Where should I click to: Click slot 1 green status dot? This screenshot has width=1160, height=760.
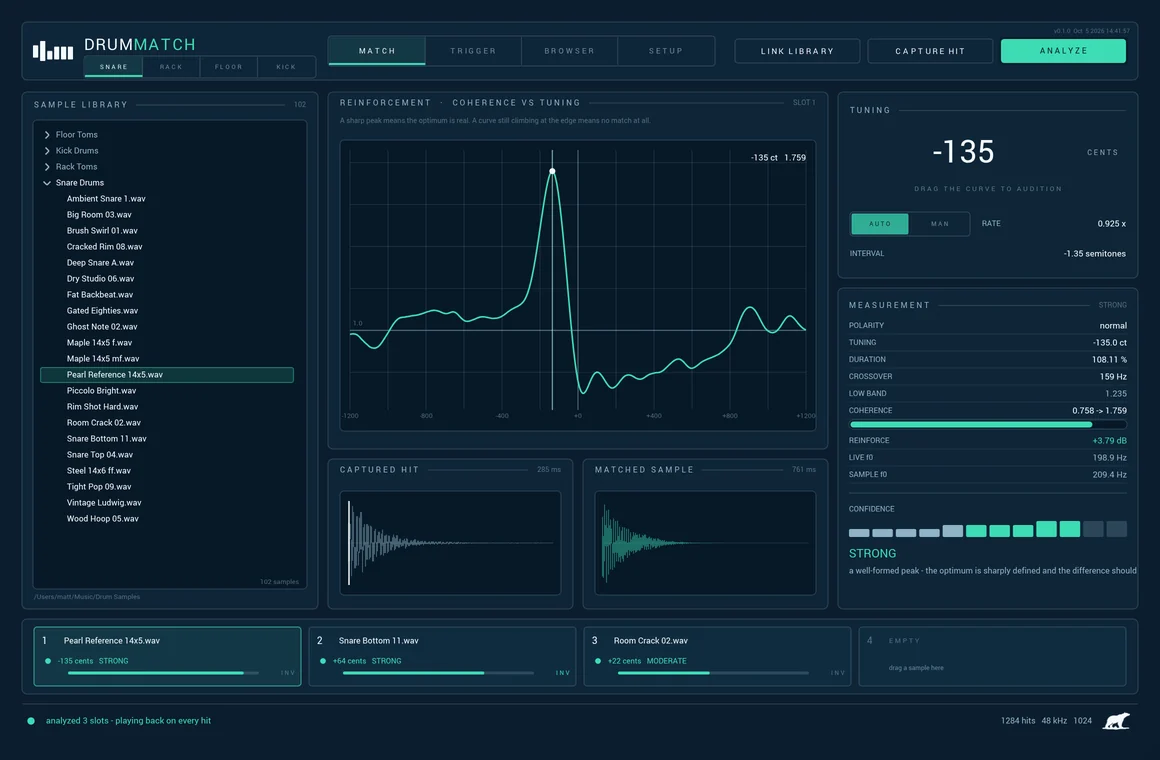(48, 661)
